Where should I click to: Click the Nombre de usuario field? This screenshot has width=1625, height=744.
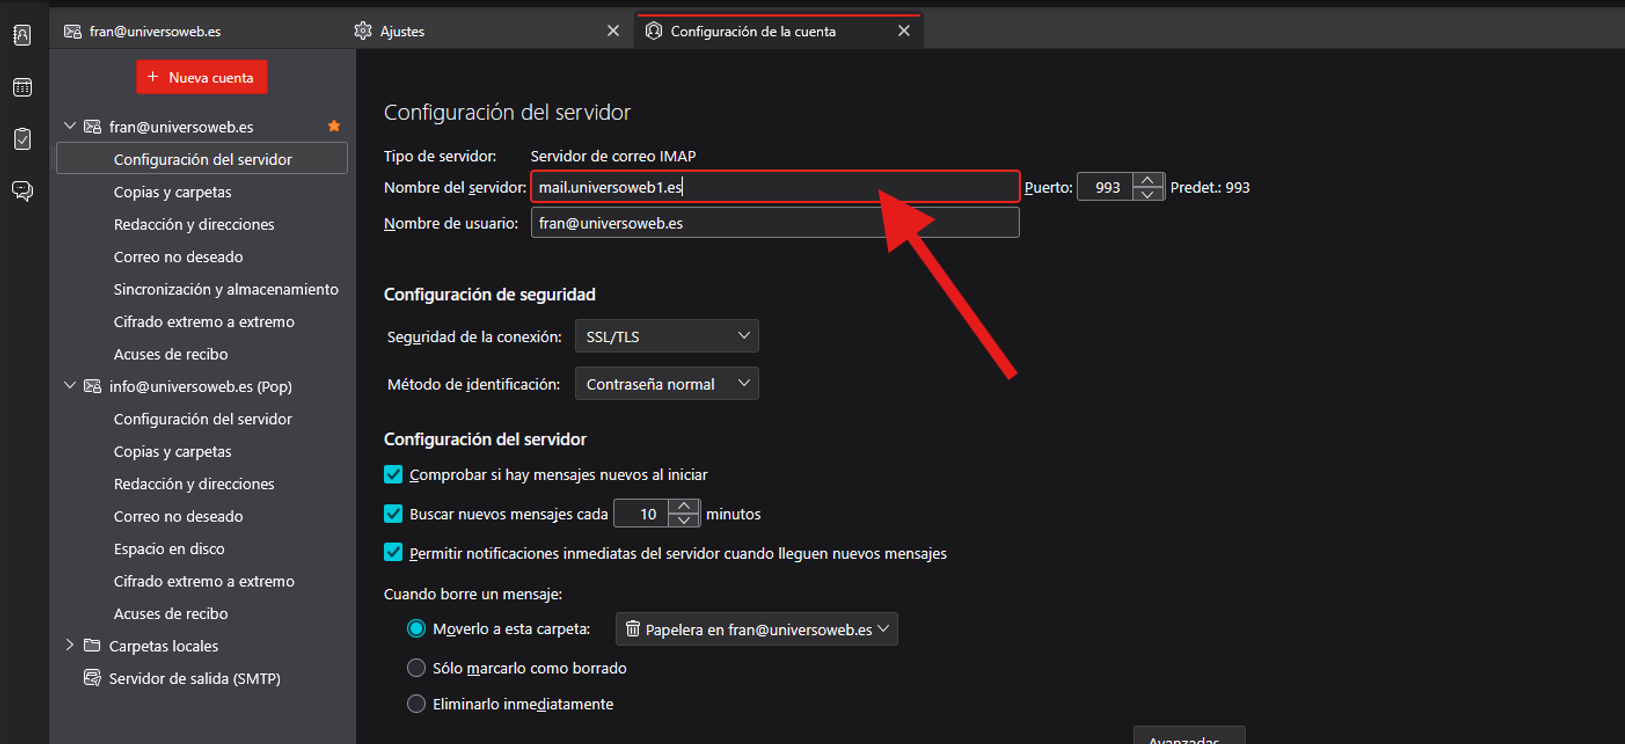pos(774,223)
